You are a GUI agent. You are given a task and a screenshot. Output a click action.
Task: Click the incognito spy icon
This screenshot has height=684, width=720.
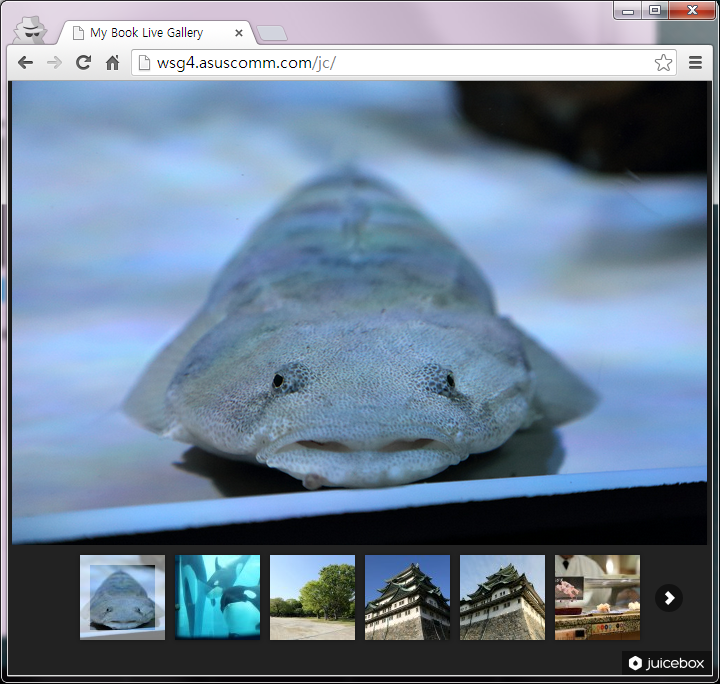pos(30,30)
